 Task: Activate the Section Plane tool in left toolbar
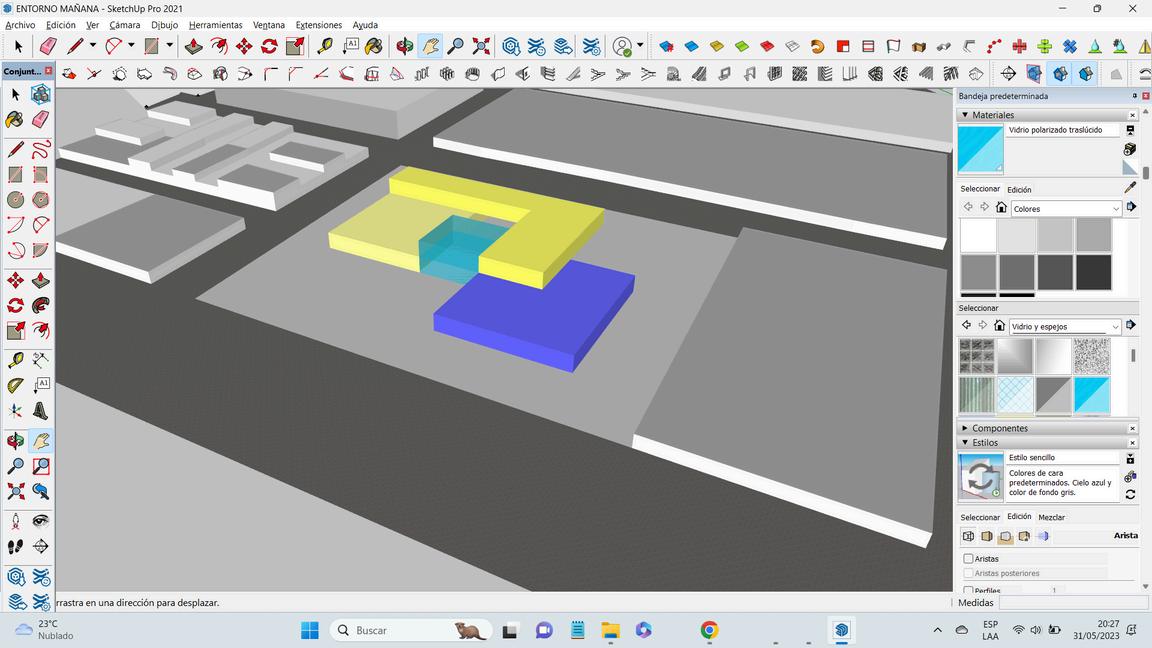tap(40, 547)
